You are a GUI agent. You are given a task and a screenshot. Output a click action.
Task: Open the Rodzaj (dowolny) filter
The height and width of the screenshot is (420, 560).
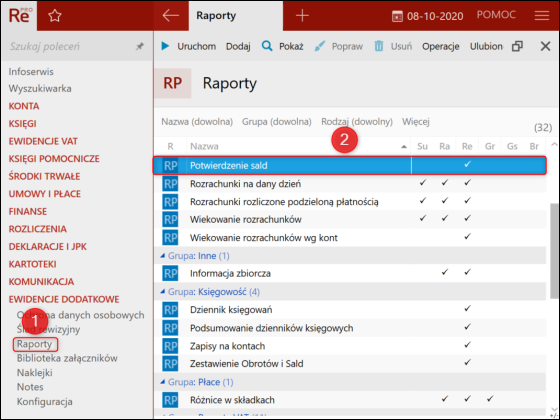357,122
